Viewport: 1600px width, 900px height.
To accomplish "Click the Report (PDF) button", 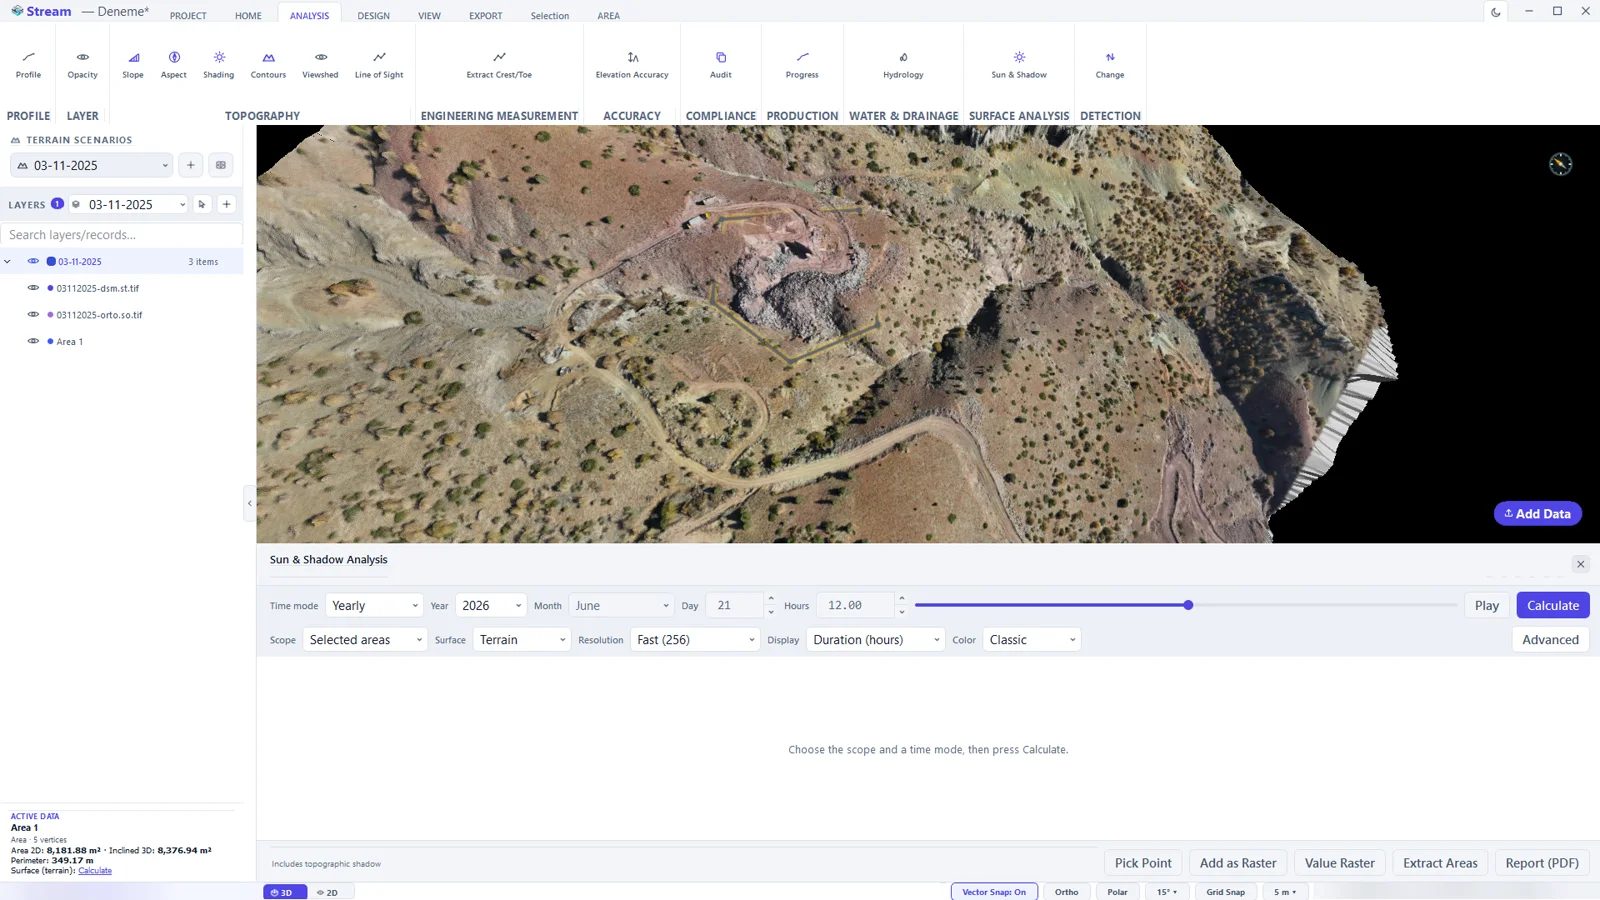I will tap(1542, 863).
